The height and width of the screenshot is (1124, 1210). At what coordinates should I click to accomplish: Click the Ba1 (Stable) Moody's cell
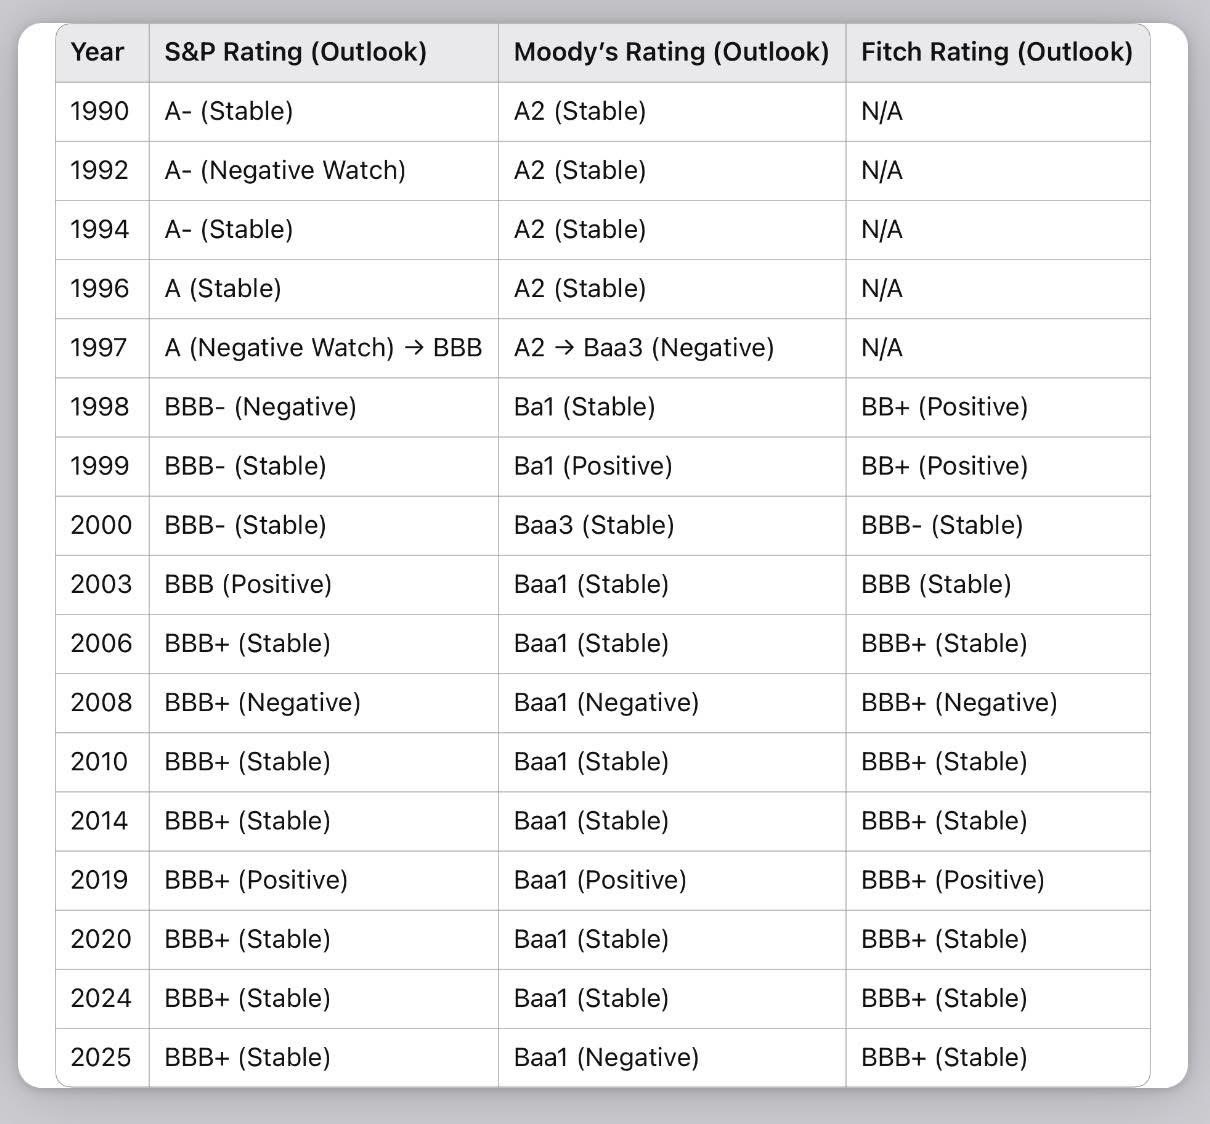click(584, 406)
